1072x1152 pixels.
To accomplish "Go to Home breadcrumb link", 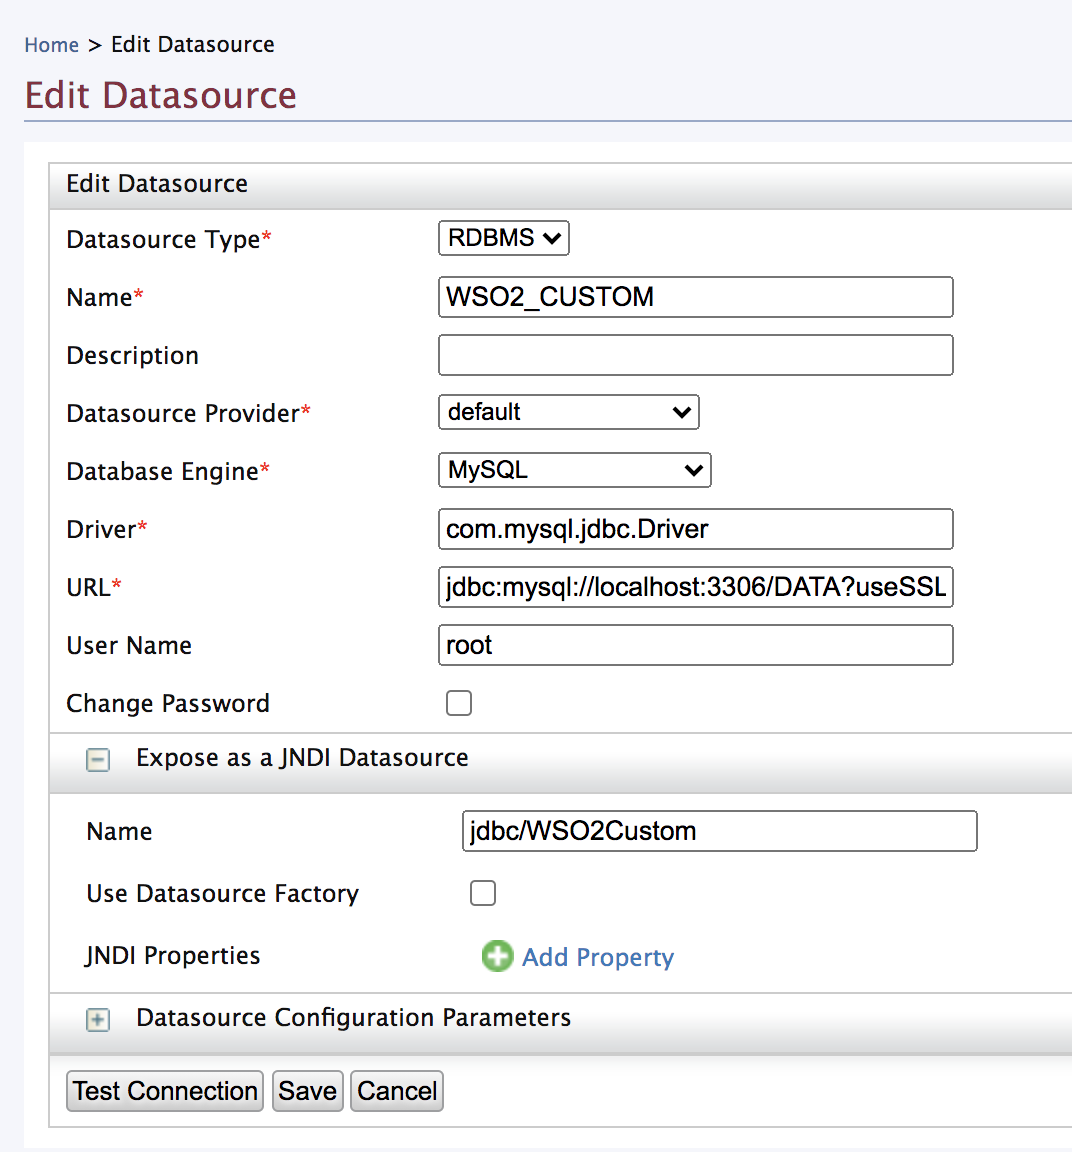I will pos(51,45).
